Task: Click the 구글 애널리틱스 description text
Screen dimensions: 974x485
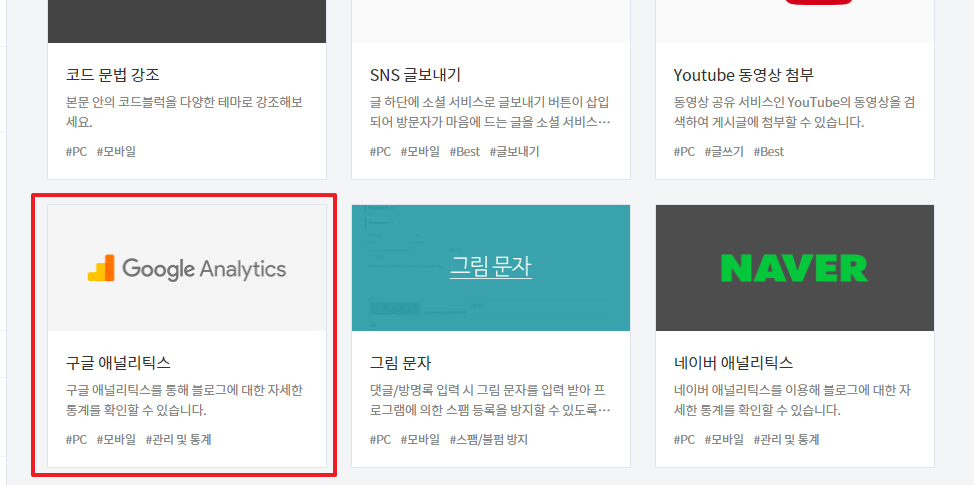Action: click(x=184, y=400)
